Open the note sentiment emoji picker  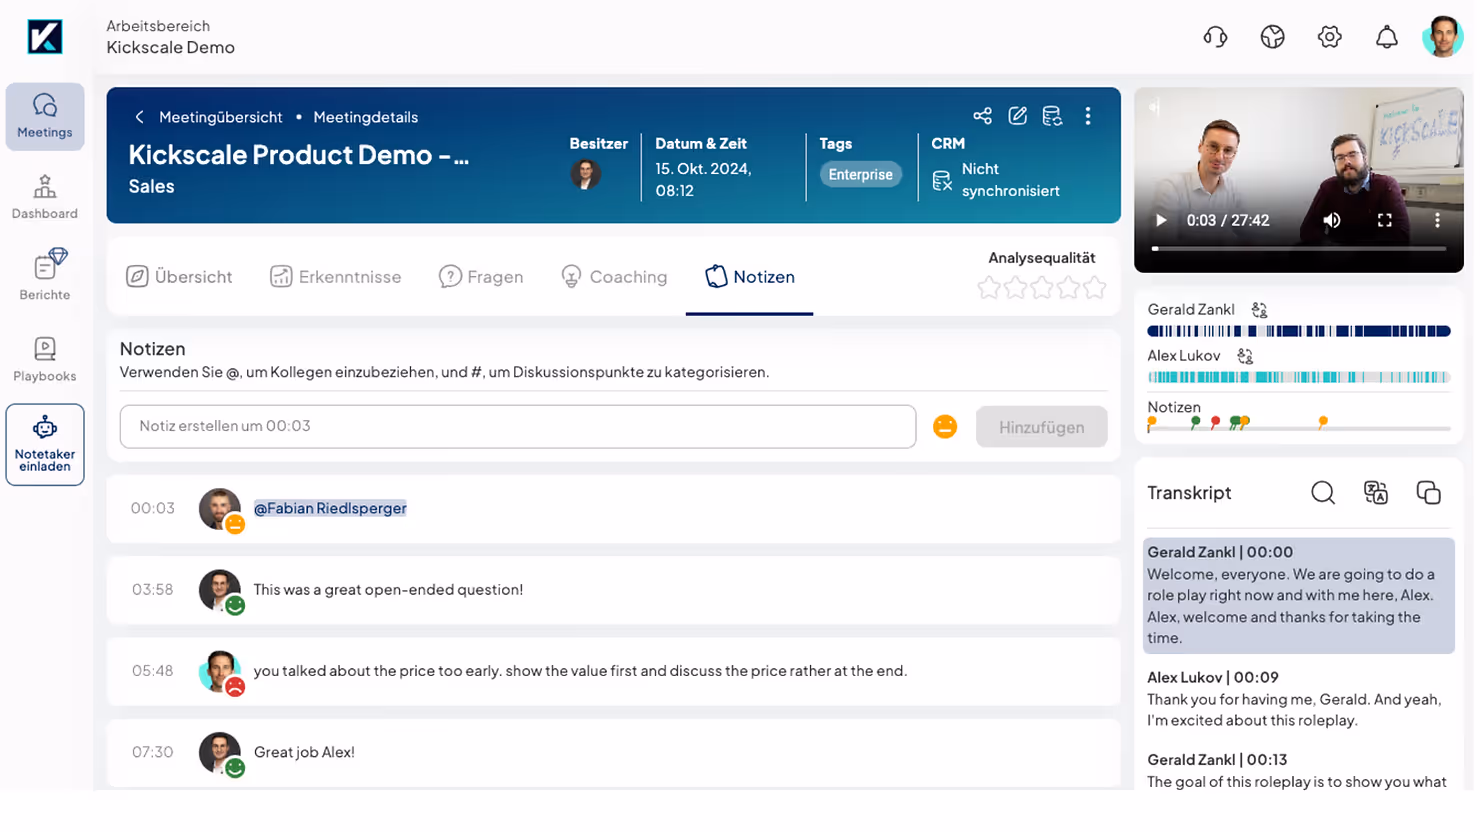point(945,427)
